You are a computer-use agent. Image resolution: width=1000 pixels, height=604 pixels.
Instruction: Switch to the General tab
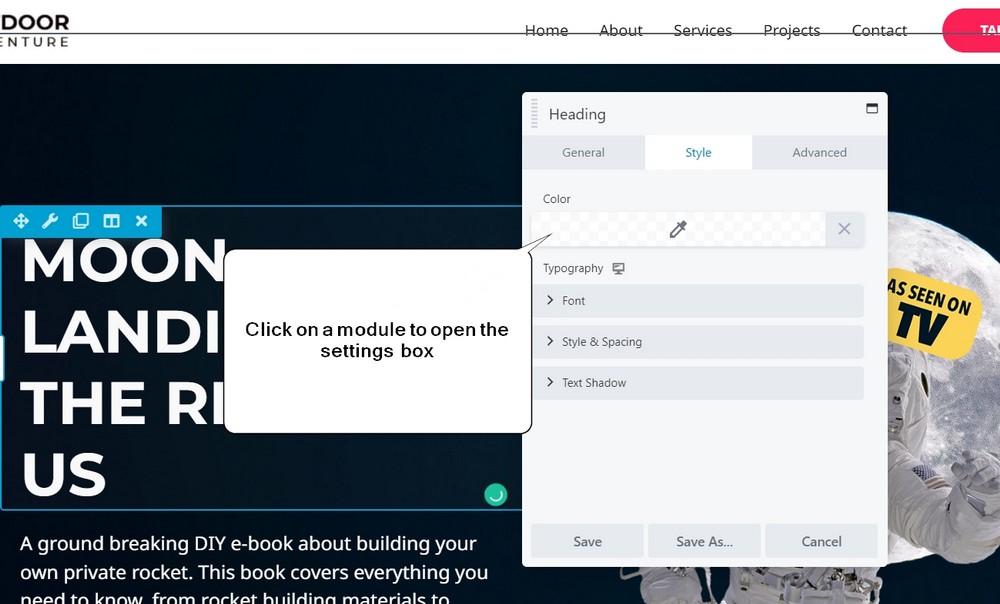point(583,152)
